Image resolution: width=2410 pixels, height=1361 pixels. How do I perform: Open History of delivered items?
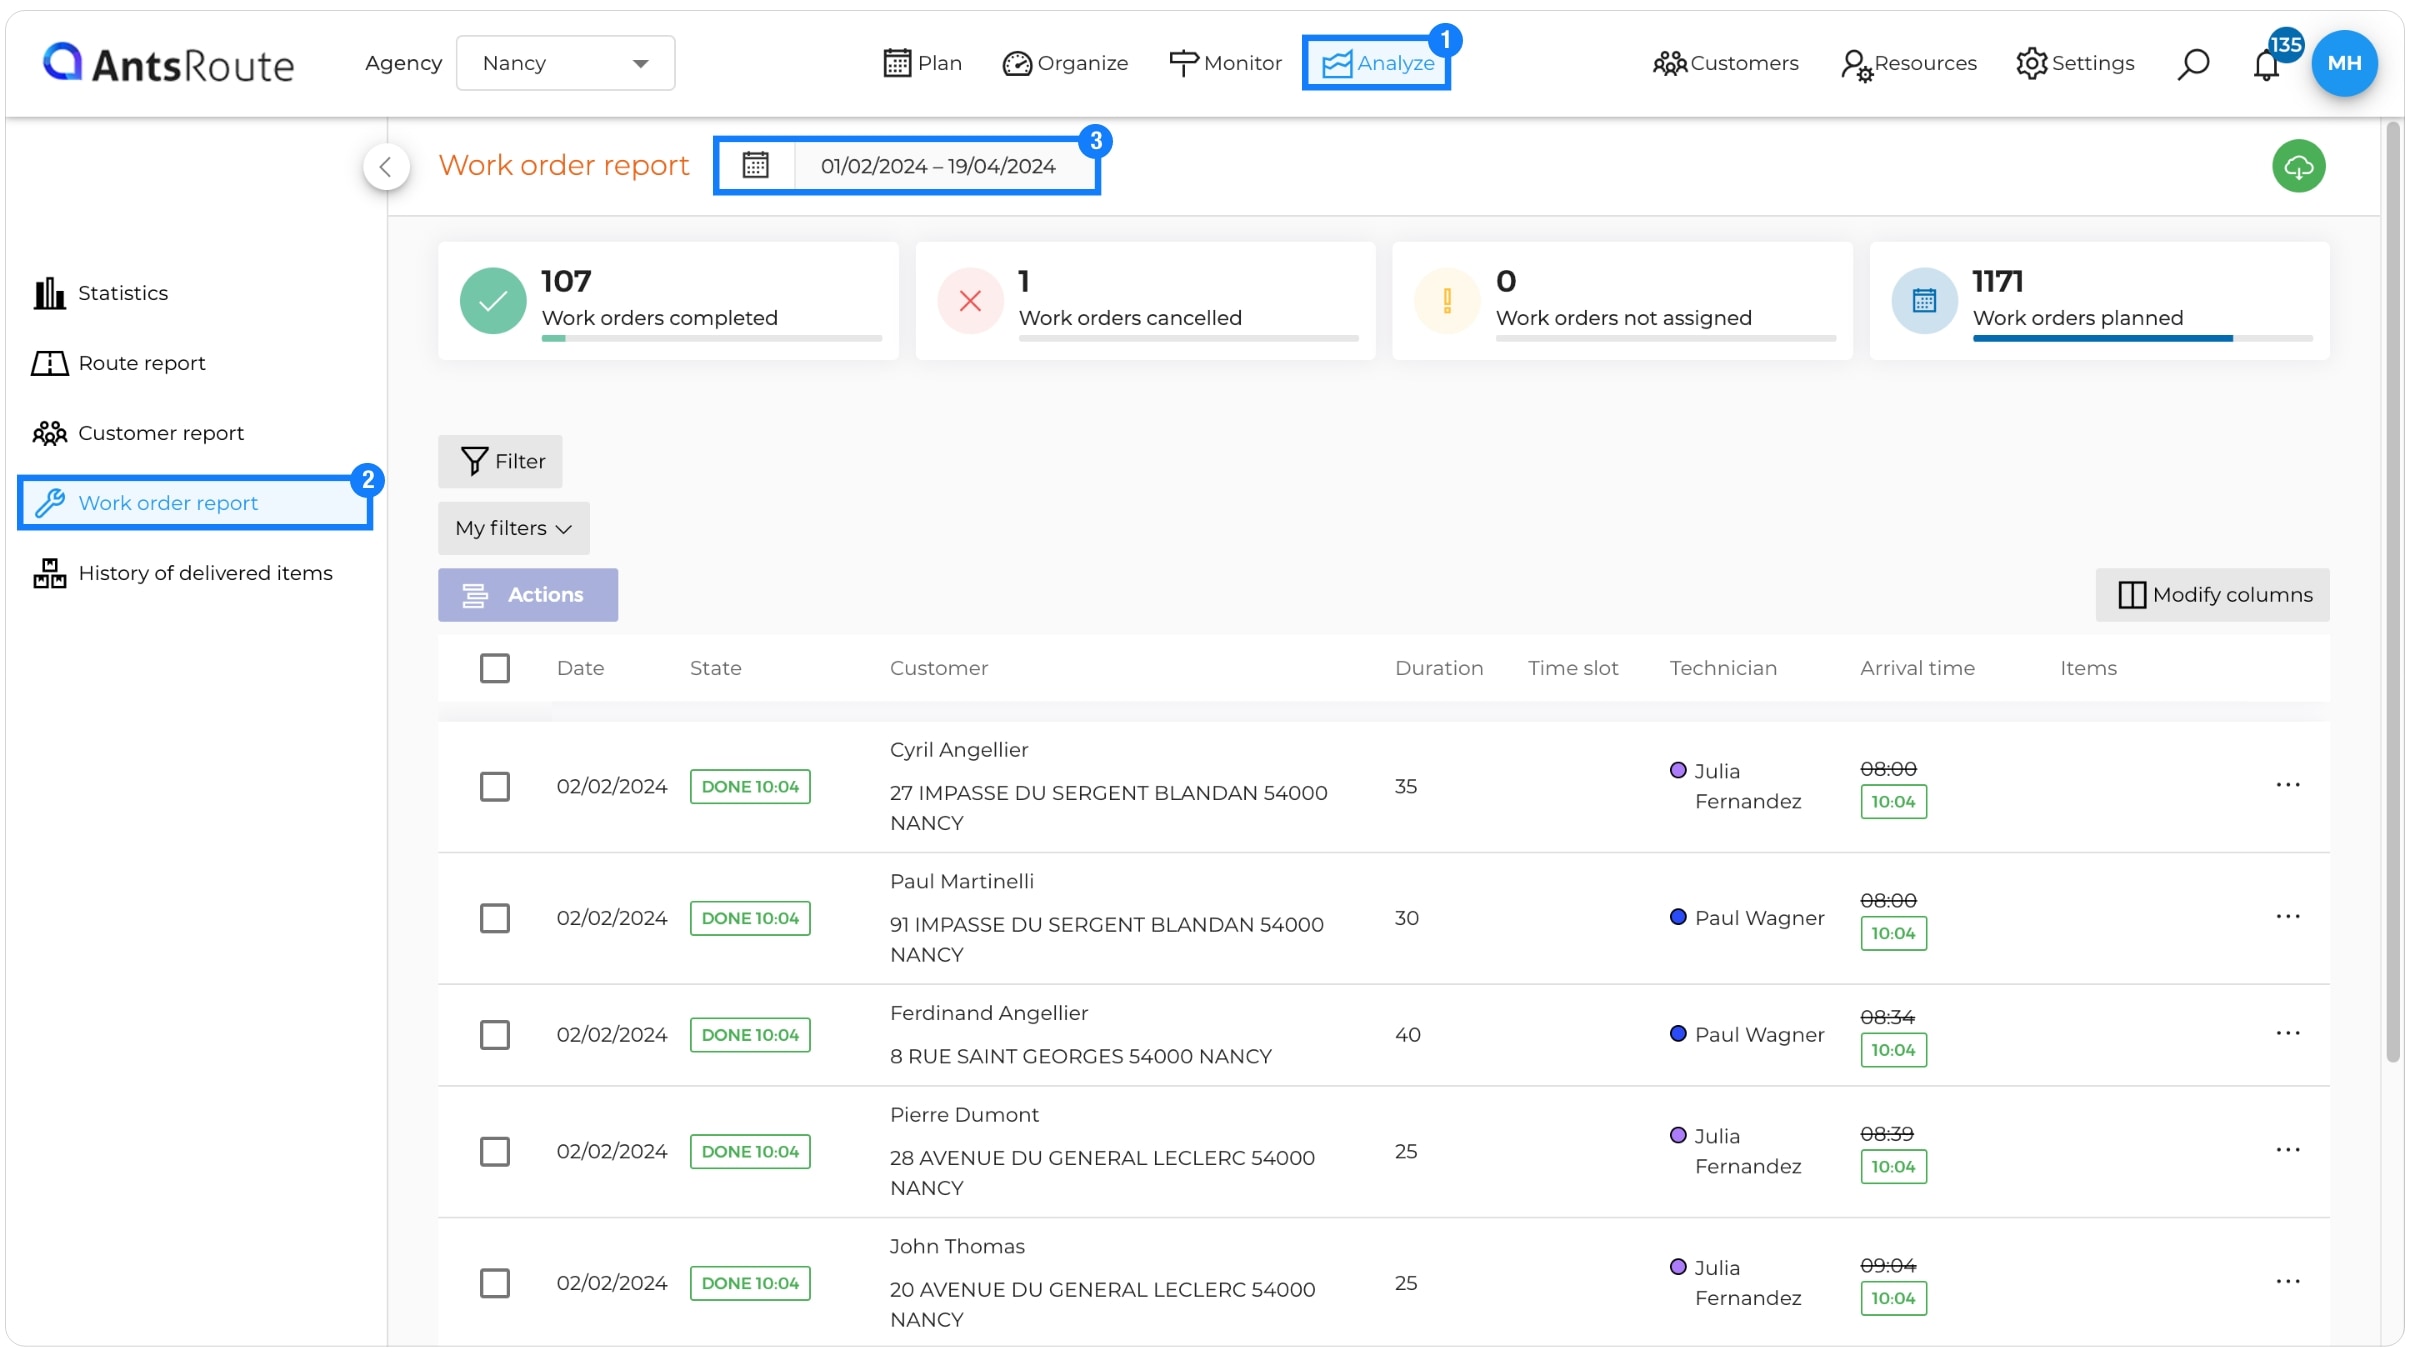click(x=182, y=574)
